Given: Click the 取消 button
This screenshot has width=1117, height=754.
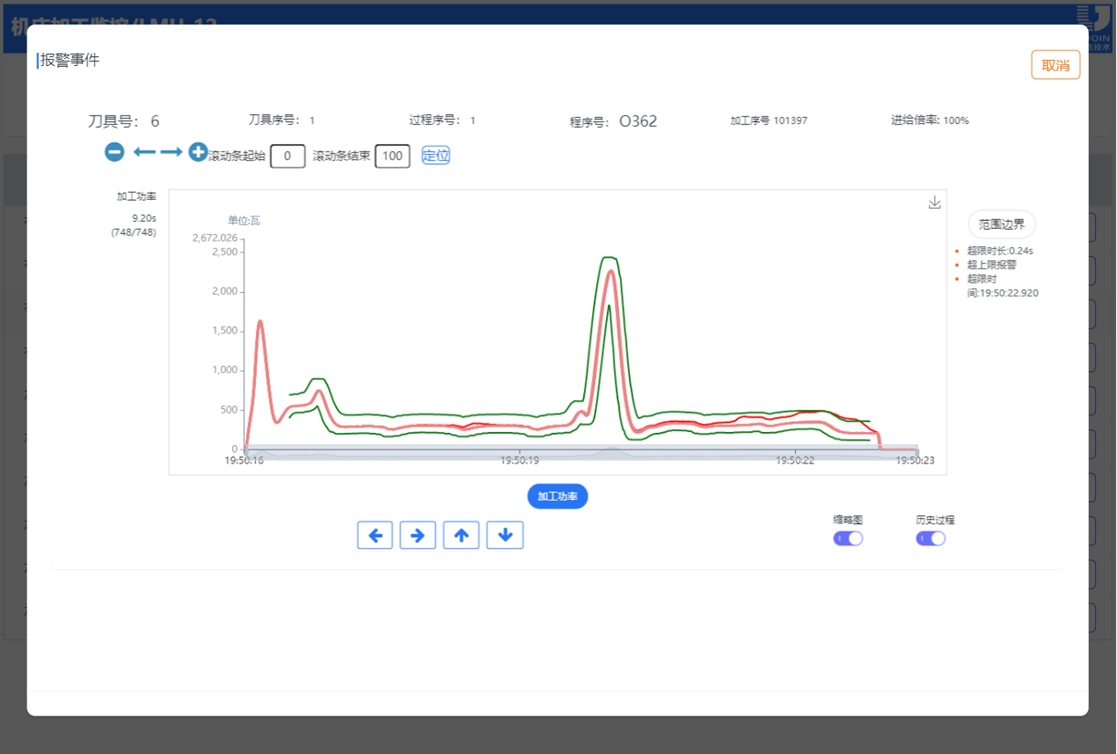Looking at the screenshot, I should (1056, 65).
